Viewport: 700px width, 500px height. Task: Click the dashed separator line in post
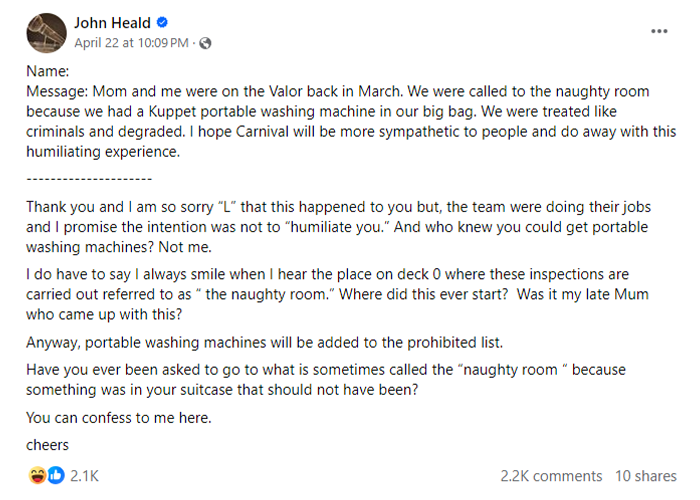coord(88,177)
